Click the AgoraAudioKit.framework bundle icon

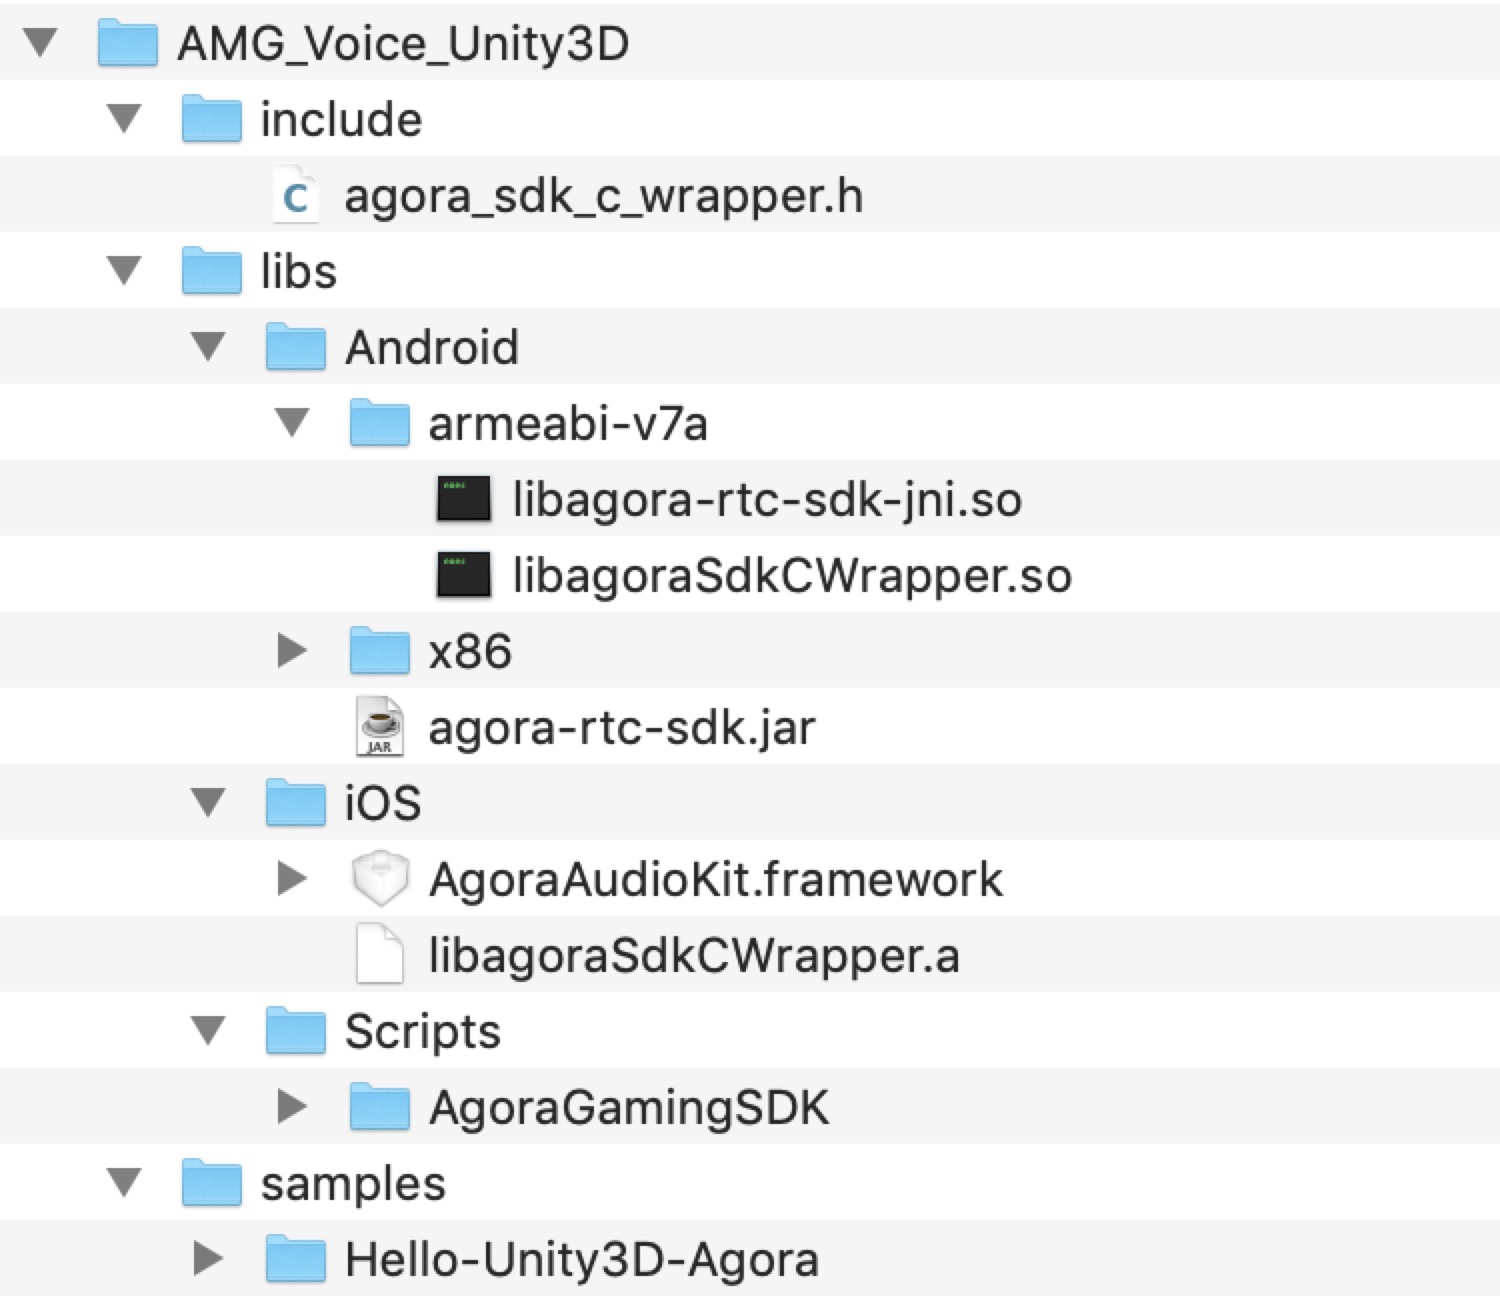pyautogui.click(x=380, y=879)
